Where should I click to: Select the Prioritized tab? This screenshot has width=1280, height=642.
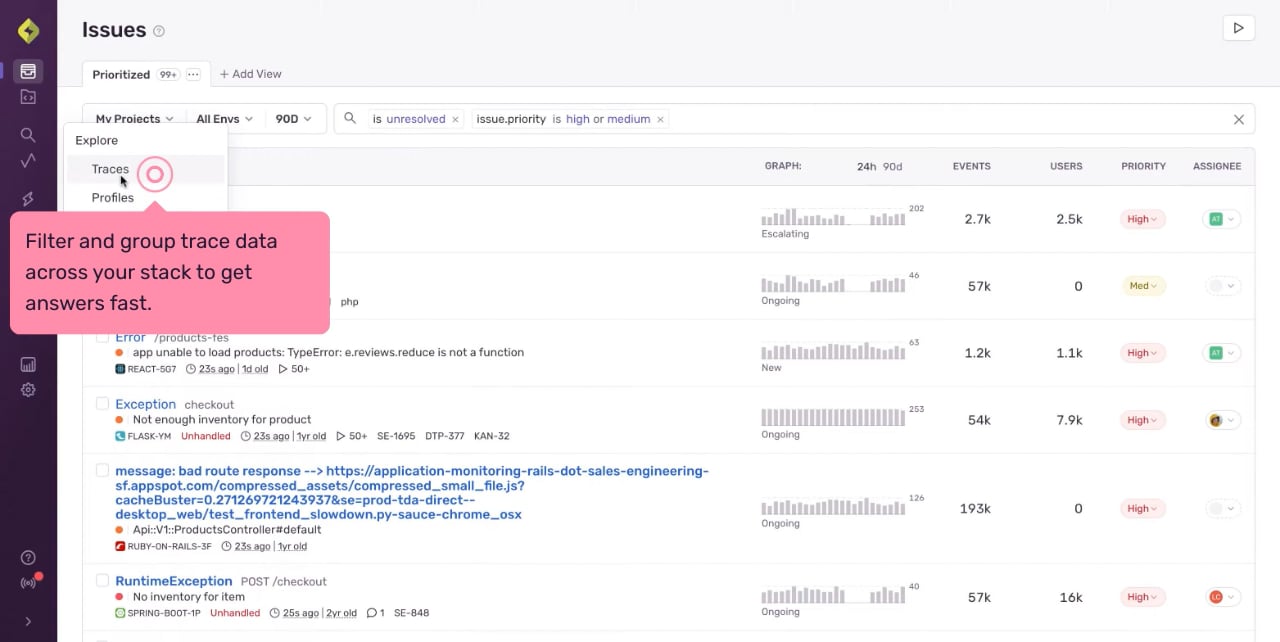[x=121, y=75]
